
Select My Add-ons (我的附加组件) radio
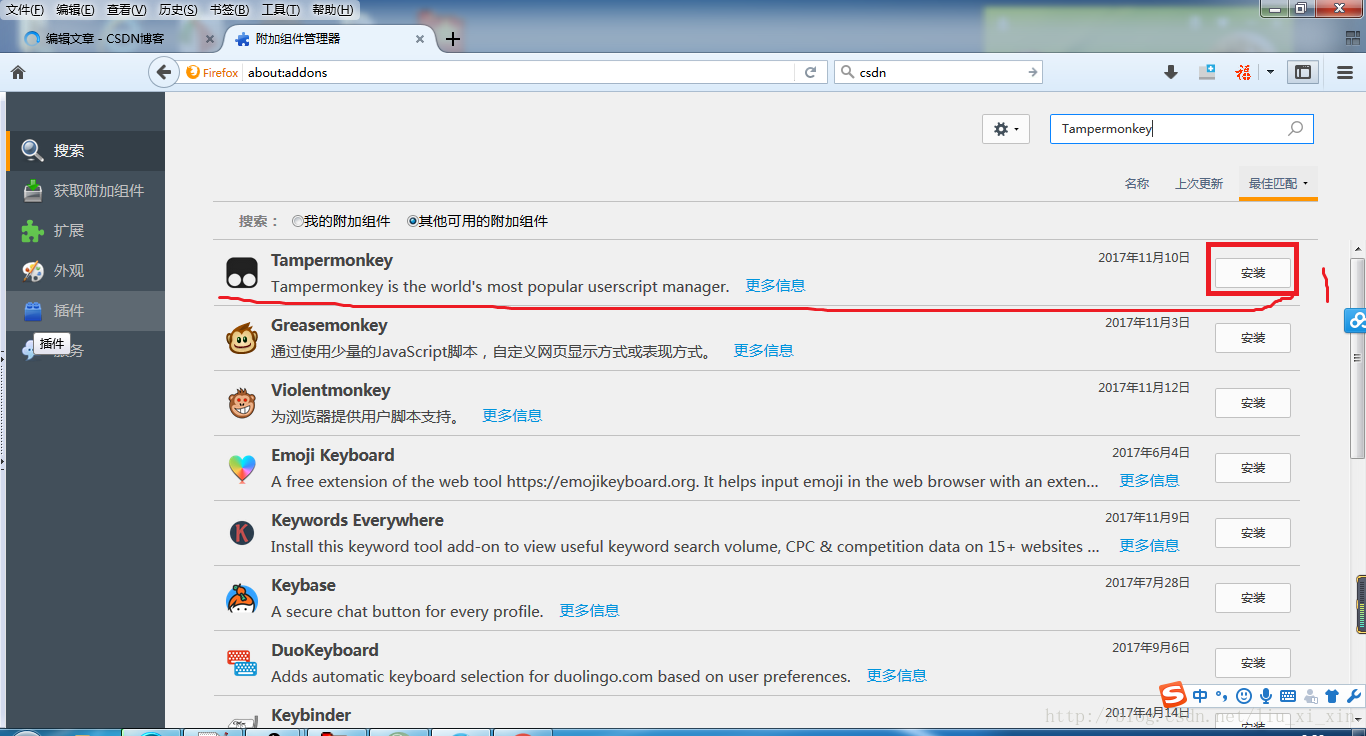point(297,221)
